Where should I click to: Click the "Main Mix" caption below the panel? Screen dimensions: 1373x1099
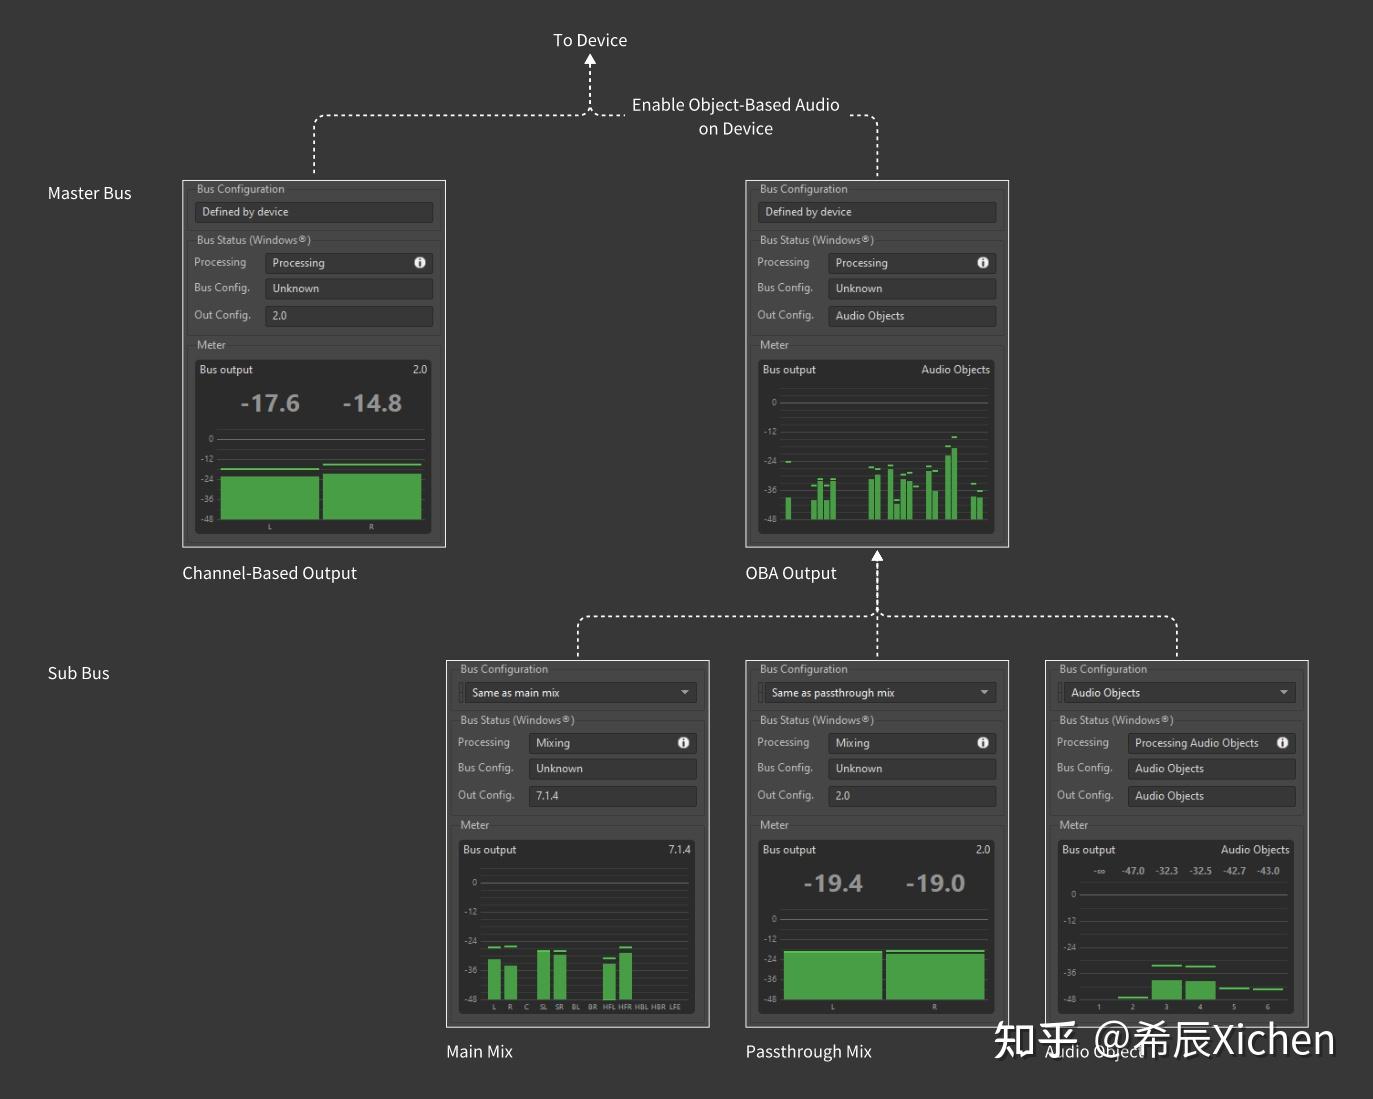tap(479, 1051)
